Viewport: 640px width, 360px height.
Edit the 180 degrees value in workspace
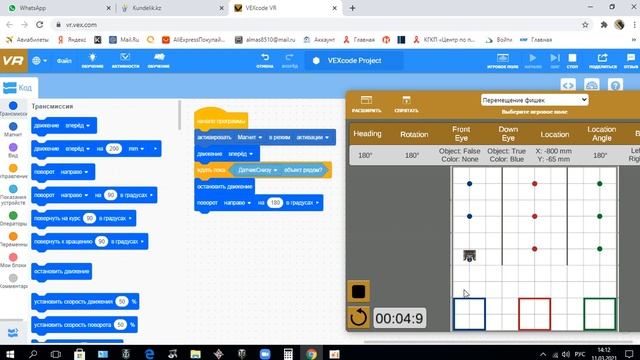coord(275,202)
